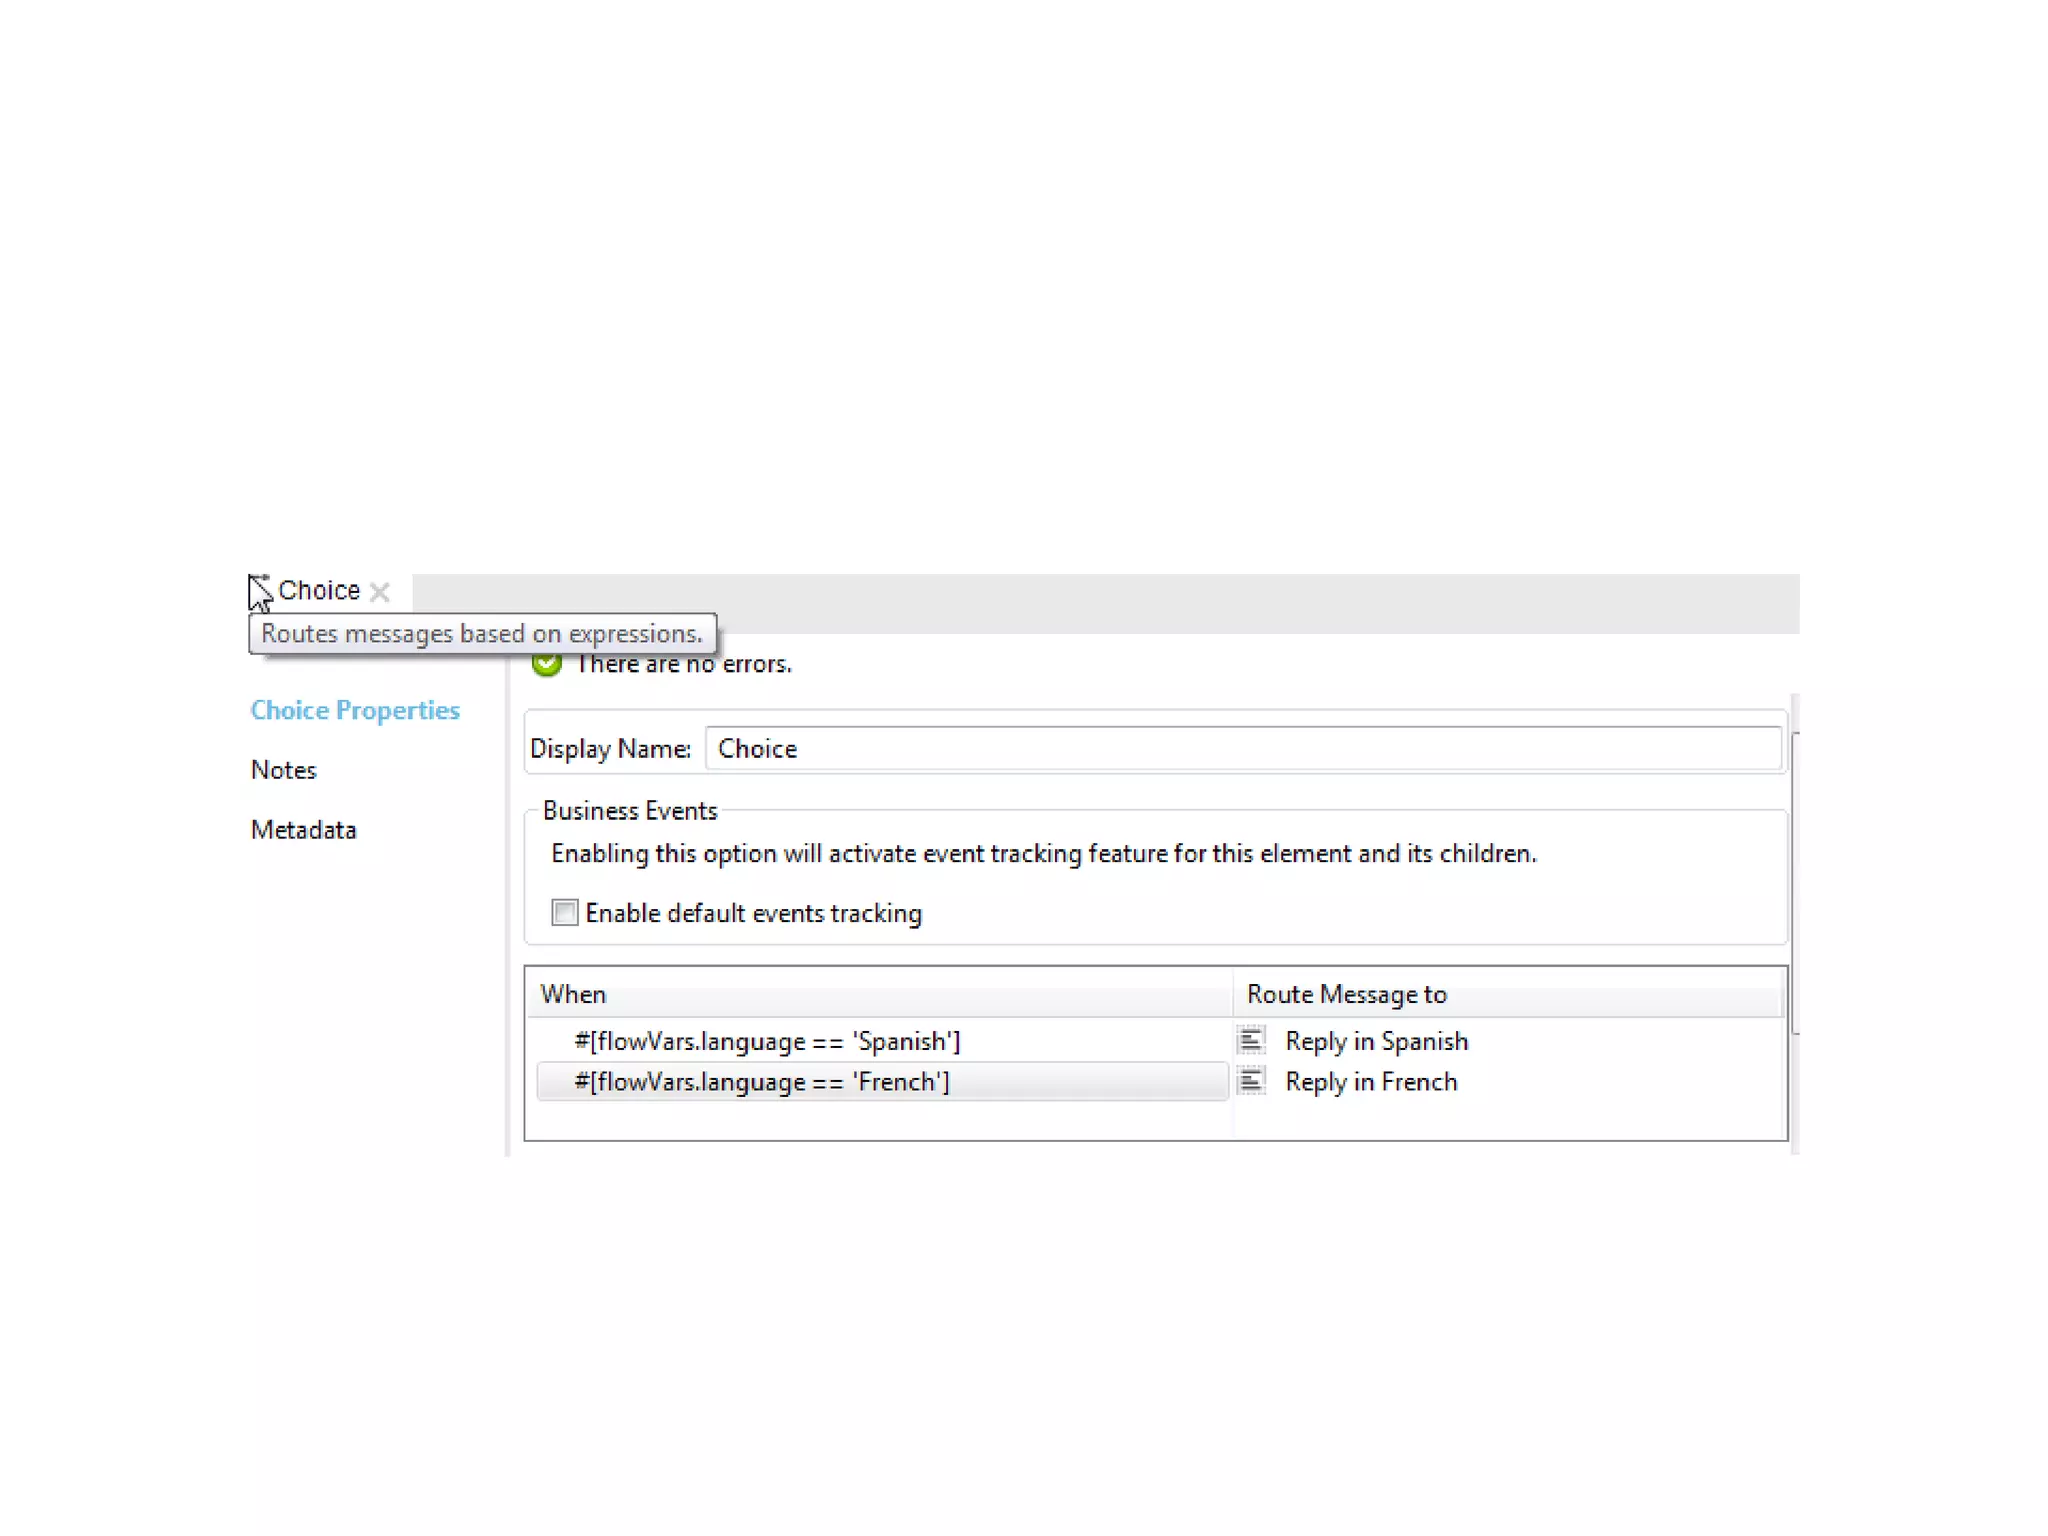The height and width of the screenshot is (1536, 2048).
Task: Switch to the Notes section
Action: [x=284, y=770]
